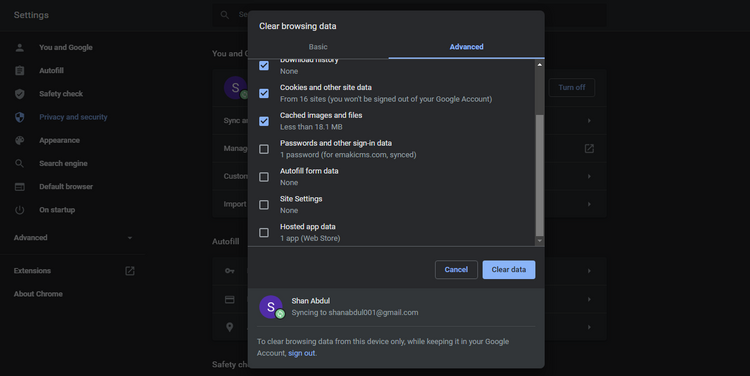Viewport: 750px width, 376px height.
Task: Click the On startup power icon
Action: pos(20,210)
